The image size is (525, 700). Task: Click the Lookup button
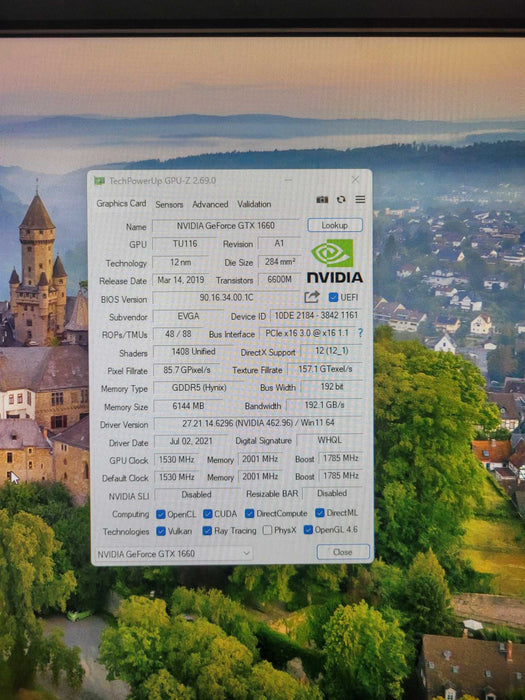335,225
